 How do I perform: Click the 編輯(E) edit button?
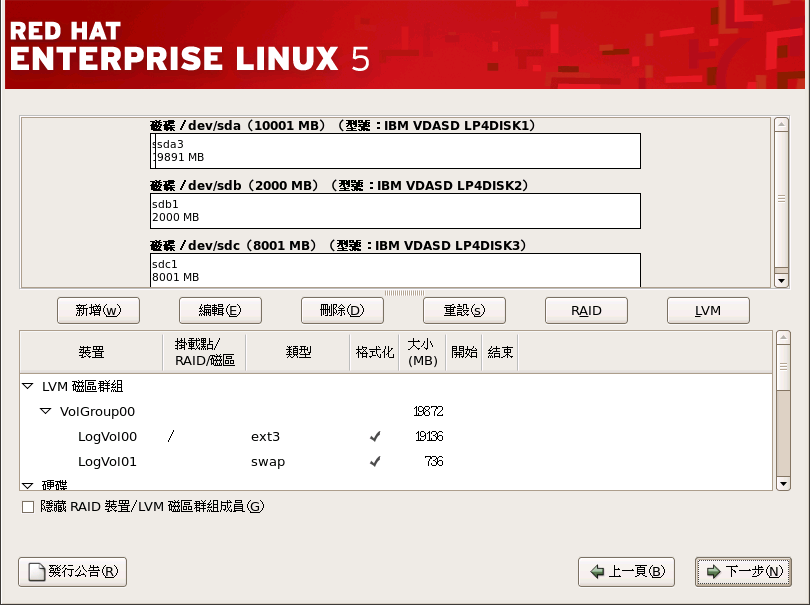tap(220, 311)
